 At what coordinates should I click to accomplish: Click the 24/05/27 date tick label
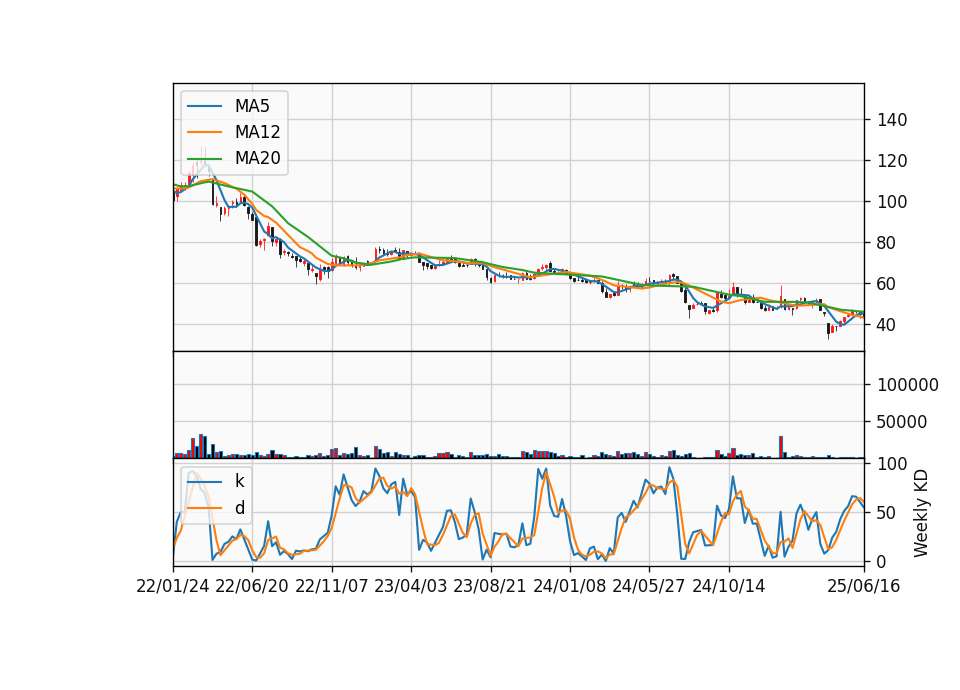(x=649, y=586)
